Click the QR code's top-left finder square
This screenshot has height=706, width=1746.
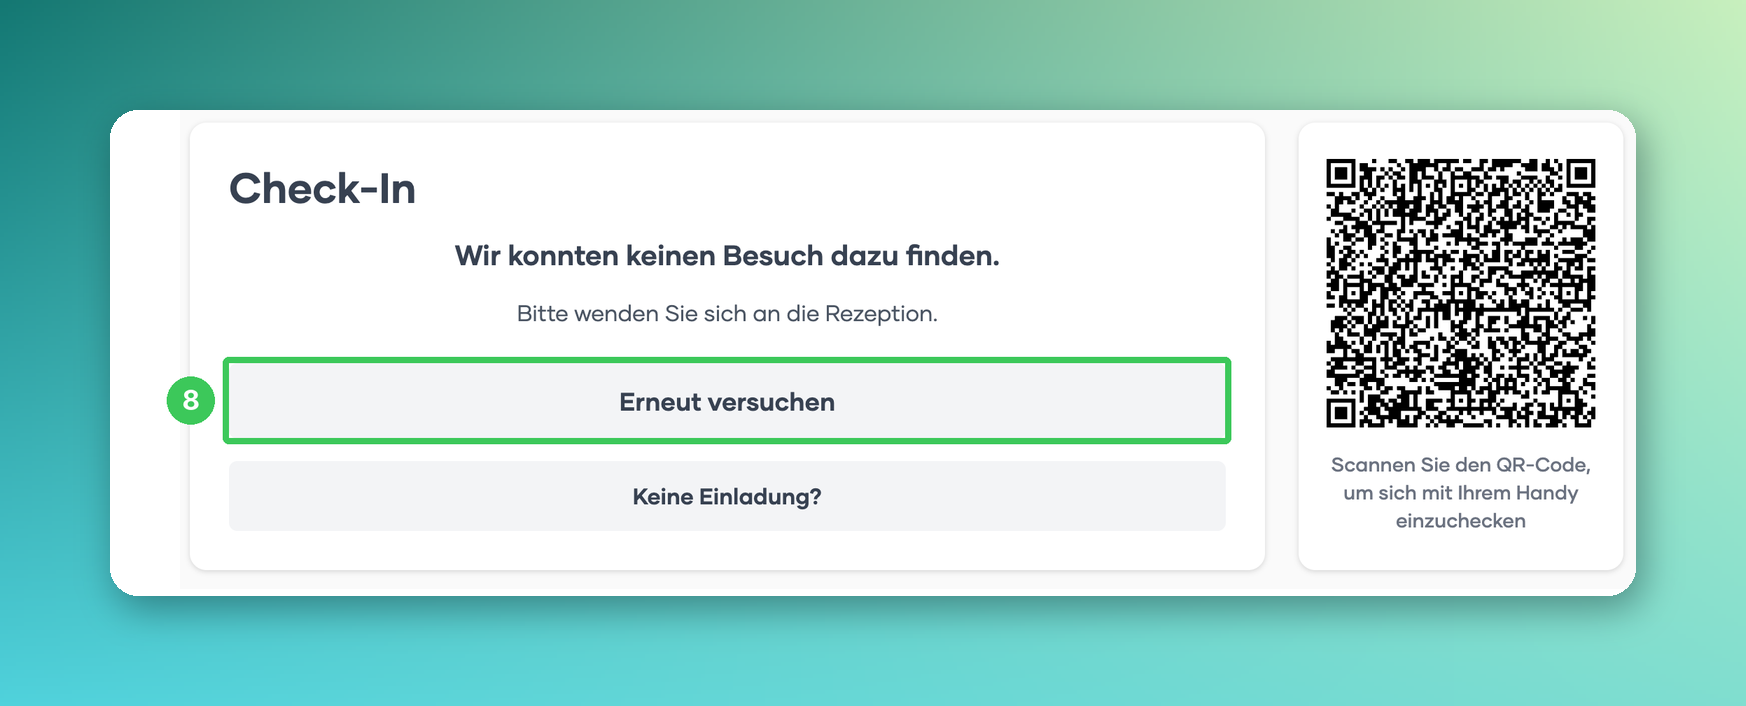[x=1341, y=174]
